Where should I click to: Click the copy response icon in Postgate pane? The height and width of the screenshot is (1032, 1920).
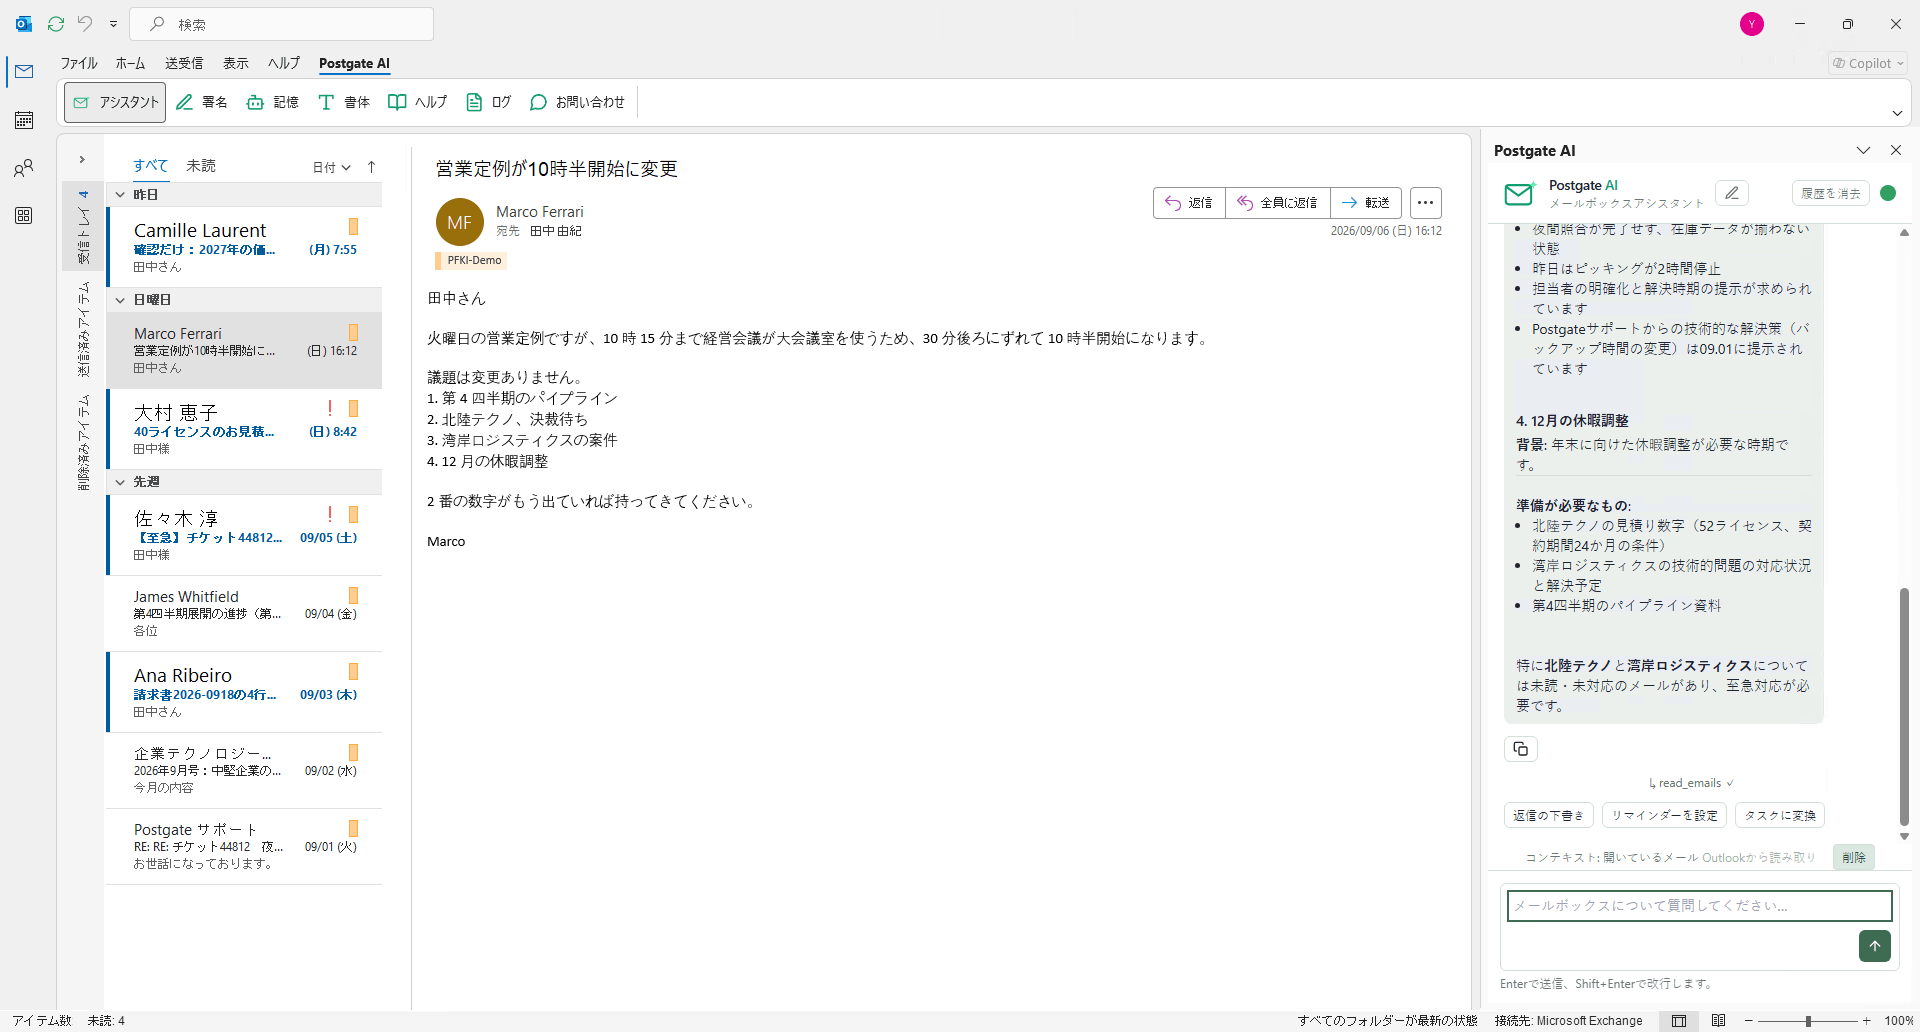tap(1521, 749)
